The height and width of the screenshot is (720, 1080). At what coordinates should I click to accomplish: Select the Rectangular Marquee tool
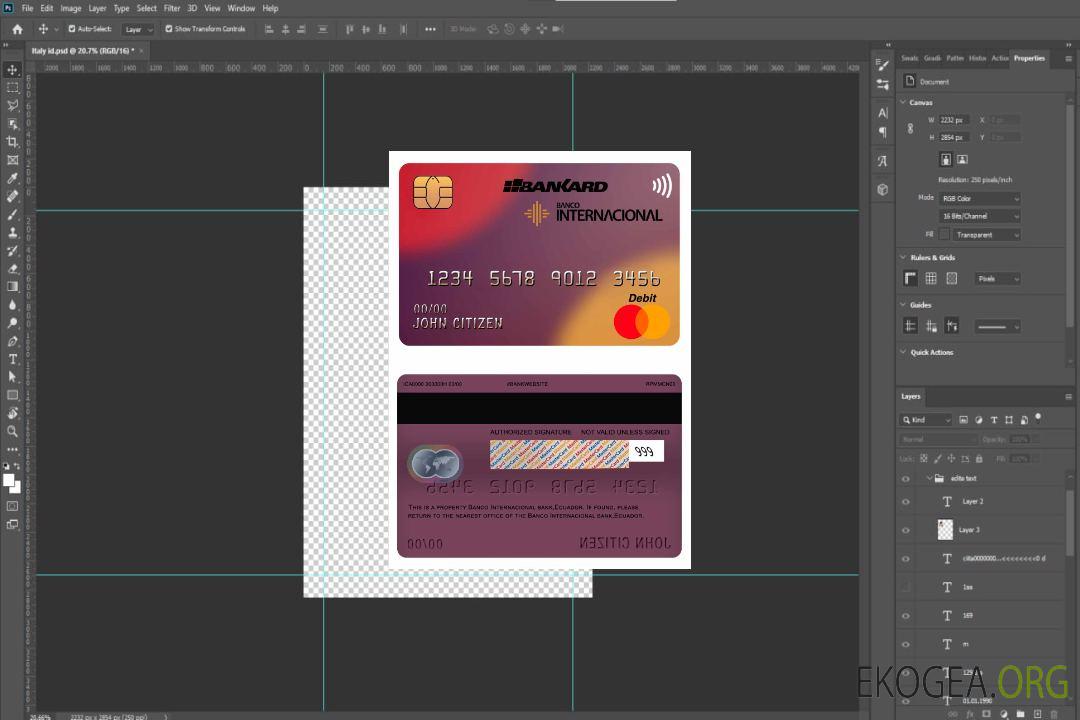coord(12,88)
